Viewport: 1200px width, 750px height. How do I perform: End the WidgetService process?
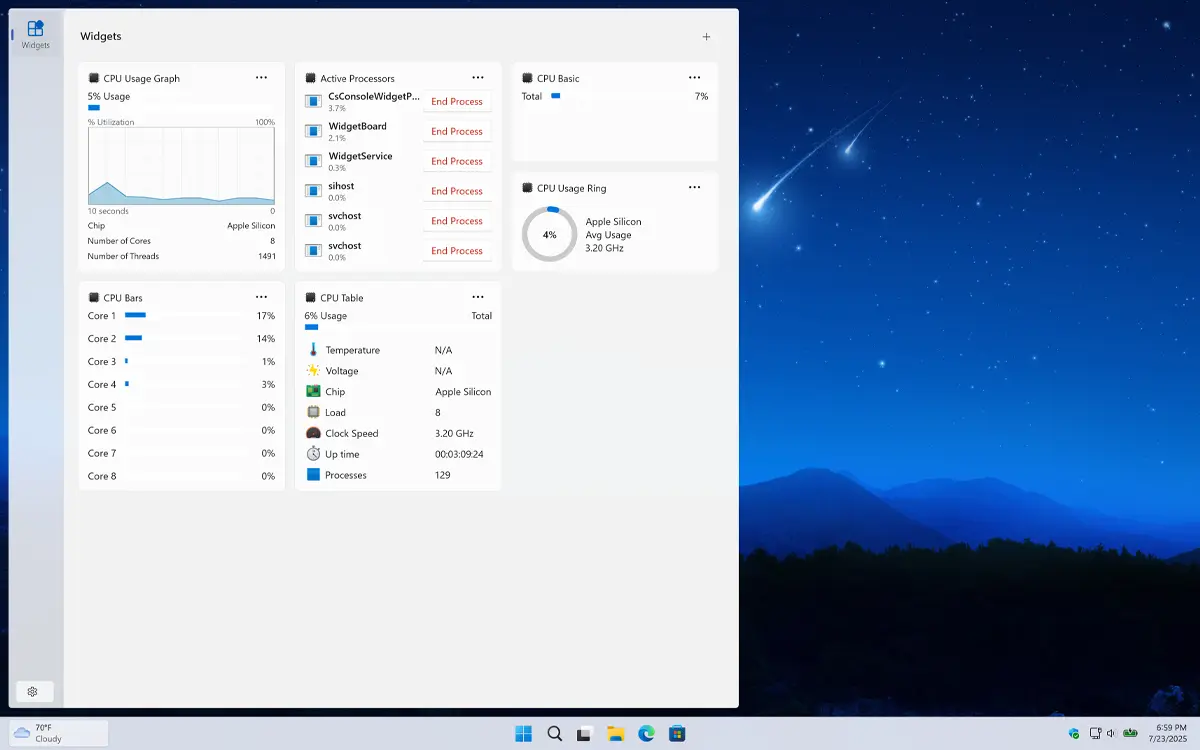click(457, 161)
